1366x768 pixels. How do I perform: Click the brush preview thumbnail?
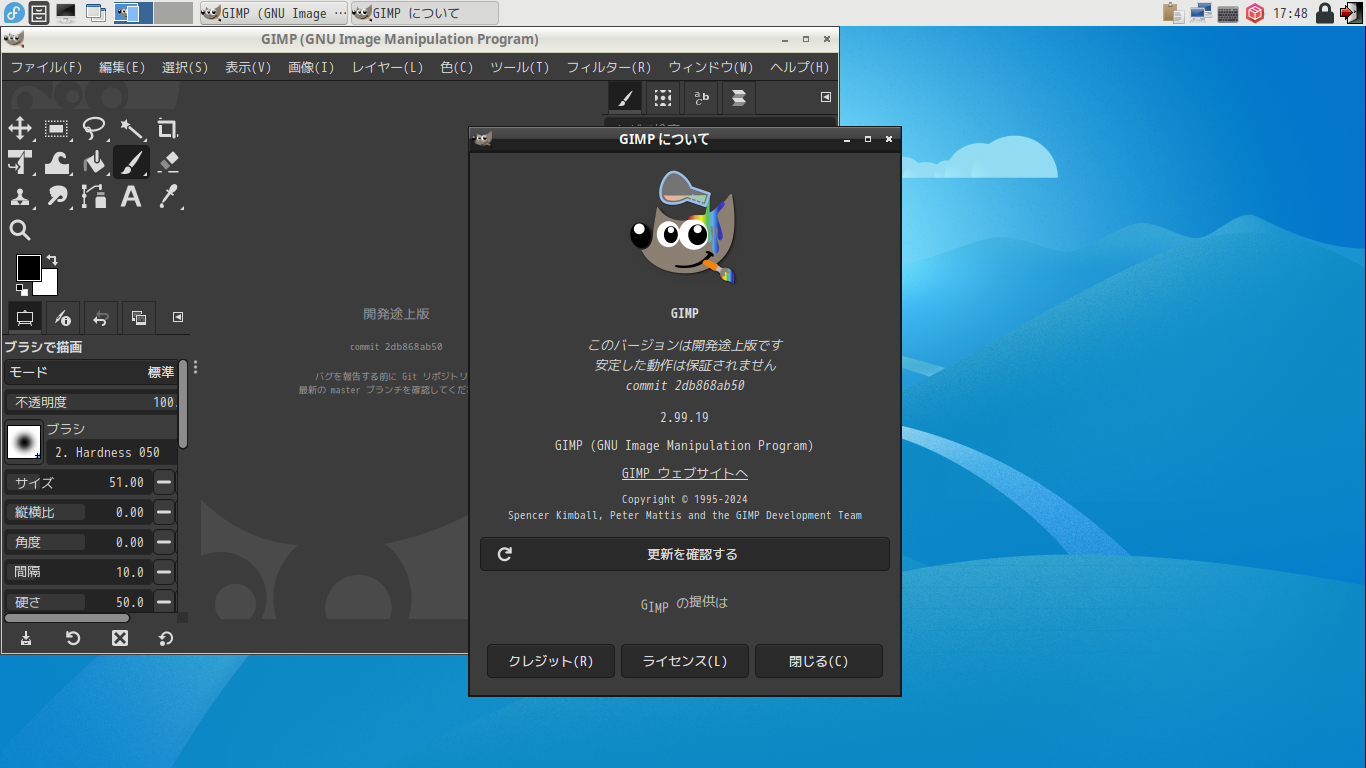[24, 441]
